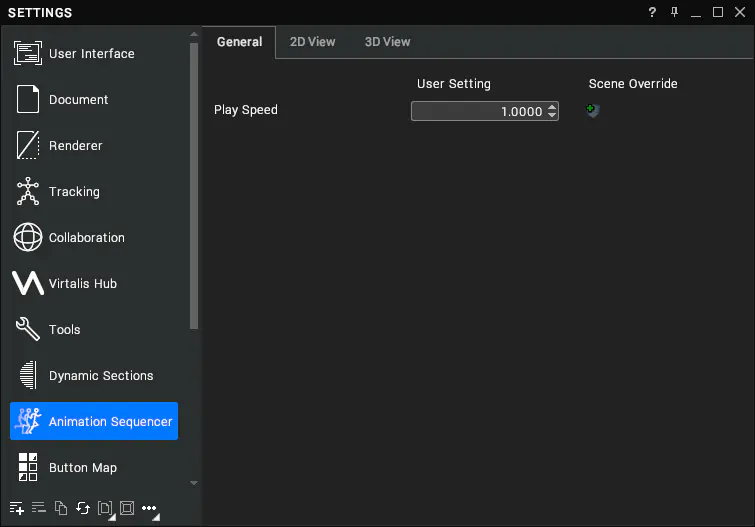Open the bracketed document dropdown icon
Image resolution: width=755 pixels, height=527 pixels.
106,509
